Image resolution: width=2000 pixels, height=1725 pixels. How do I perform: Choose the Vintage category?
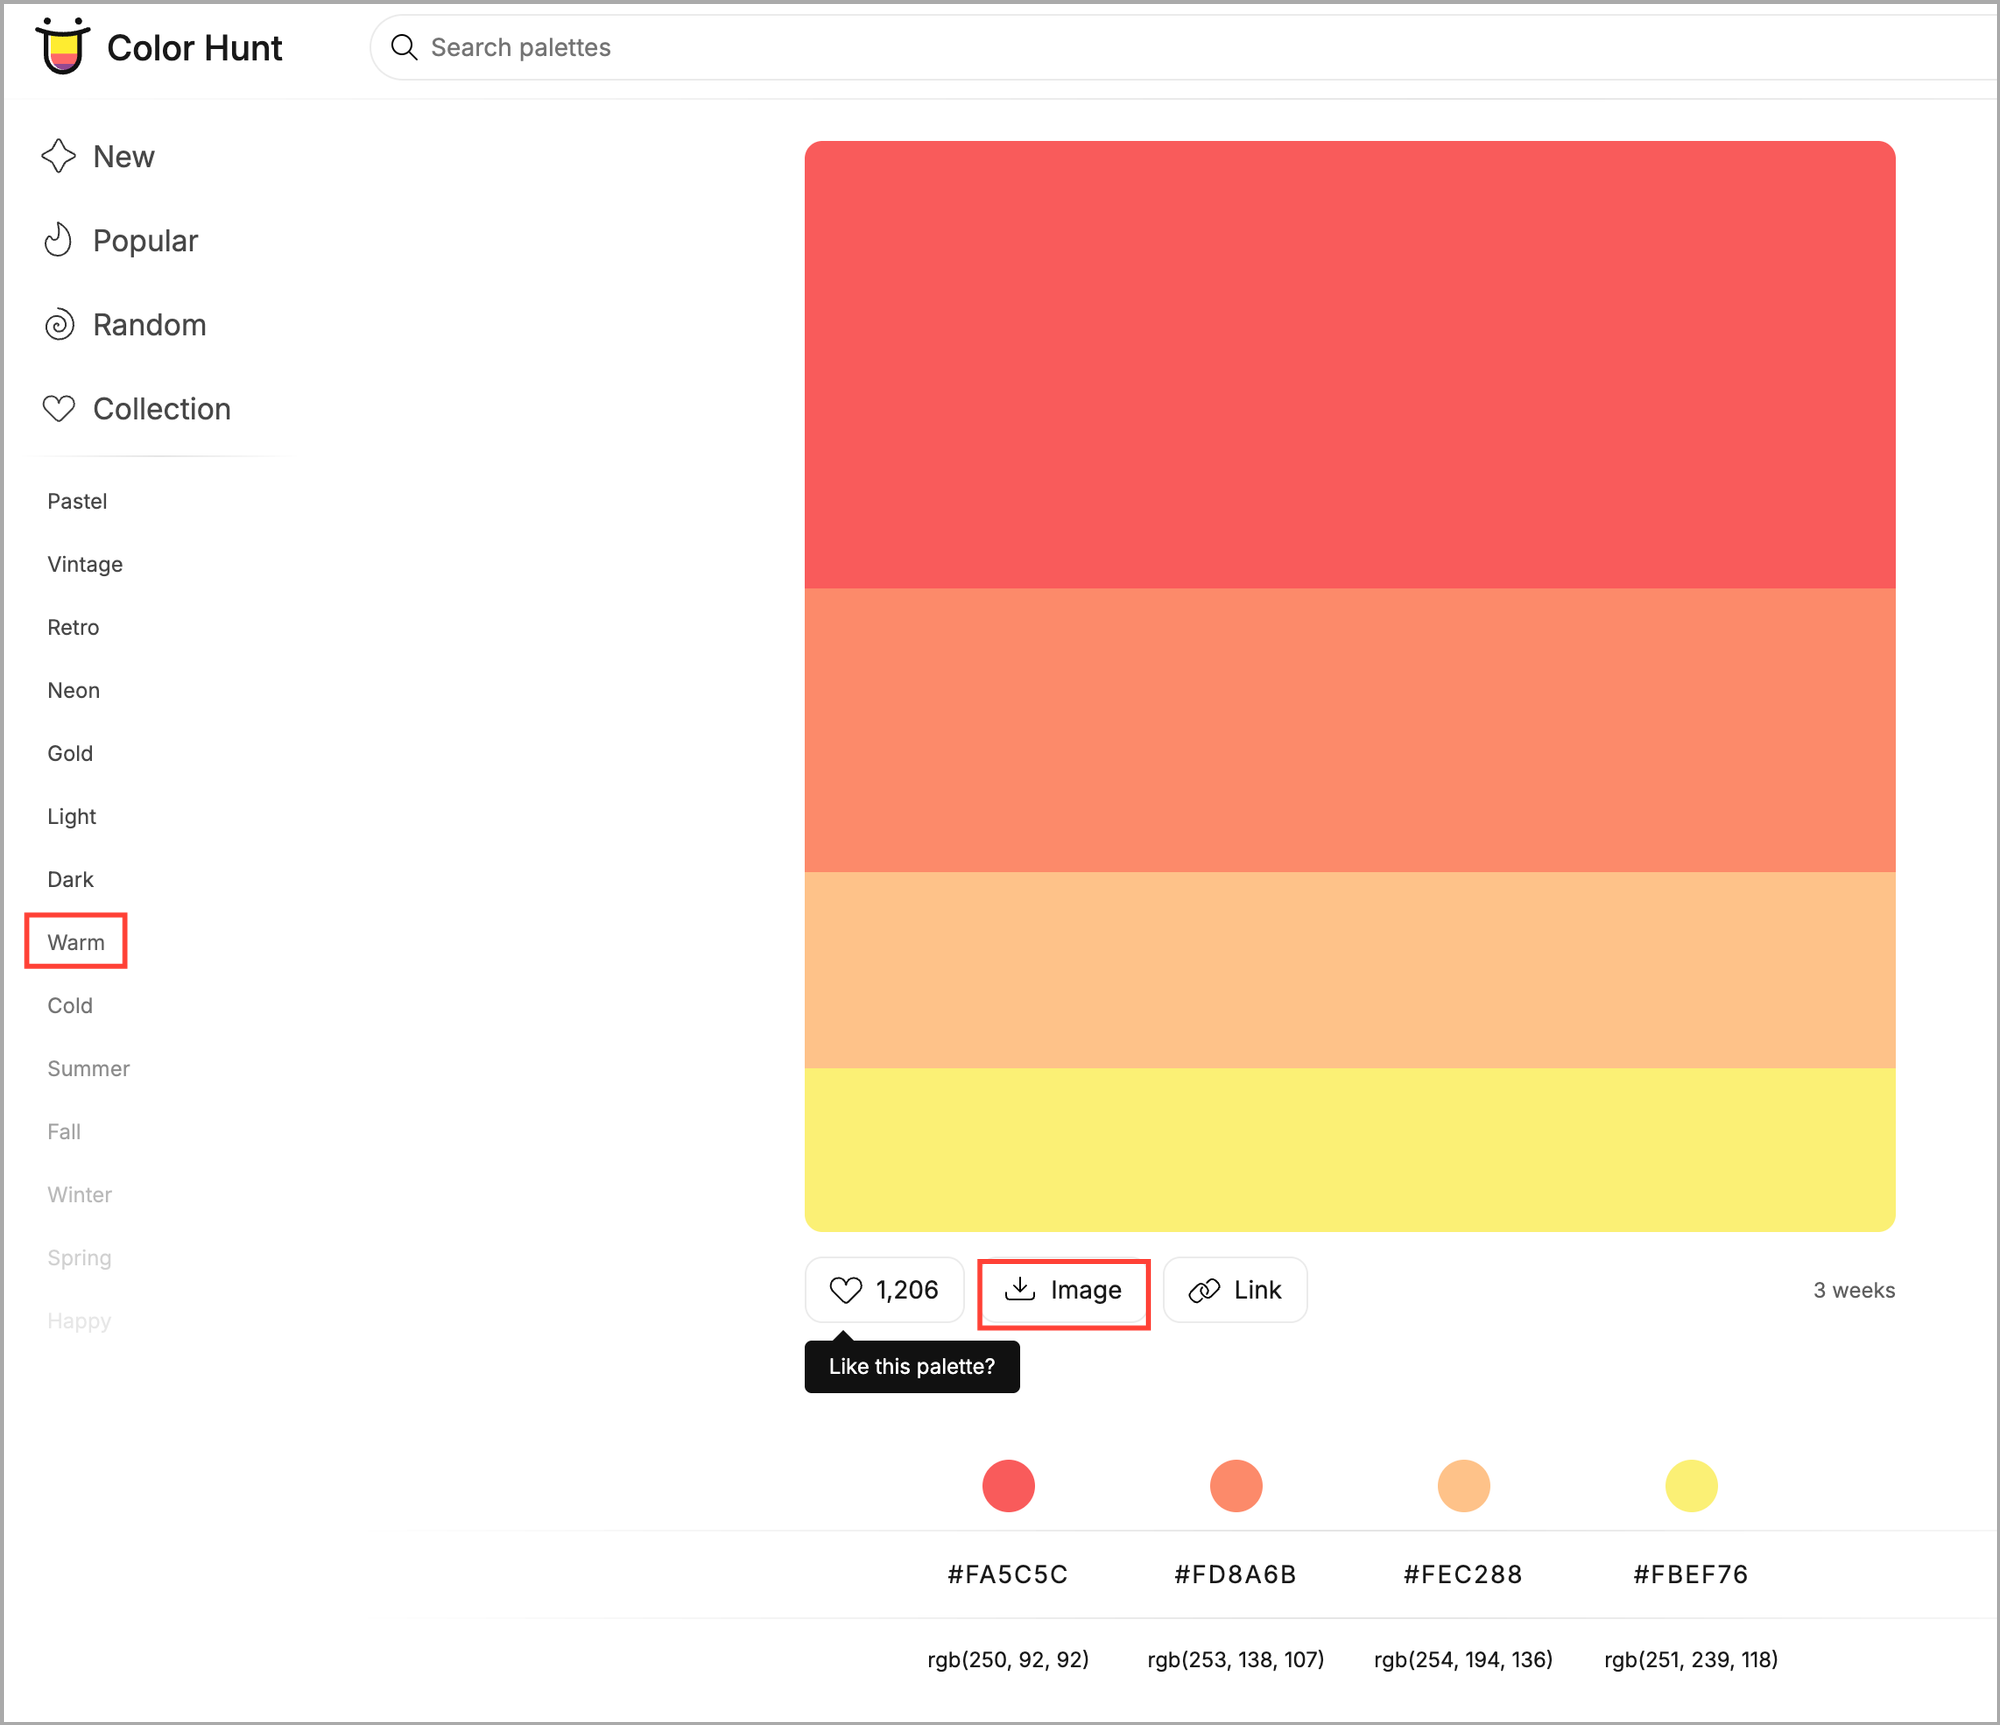point(85,564)
